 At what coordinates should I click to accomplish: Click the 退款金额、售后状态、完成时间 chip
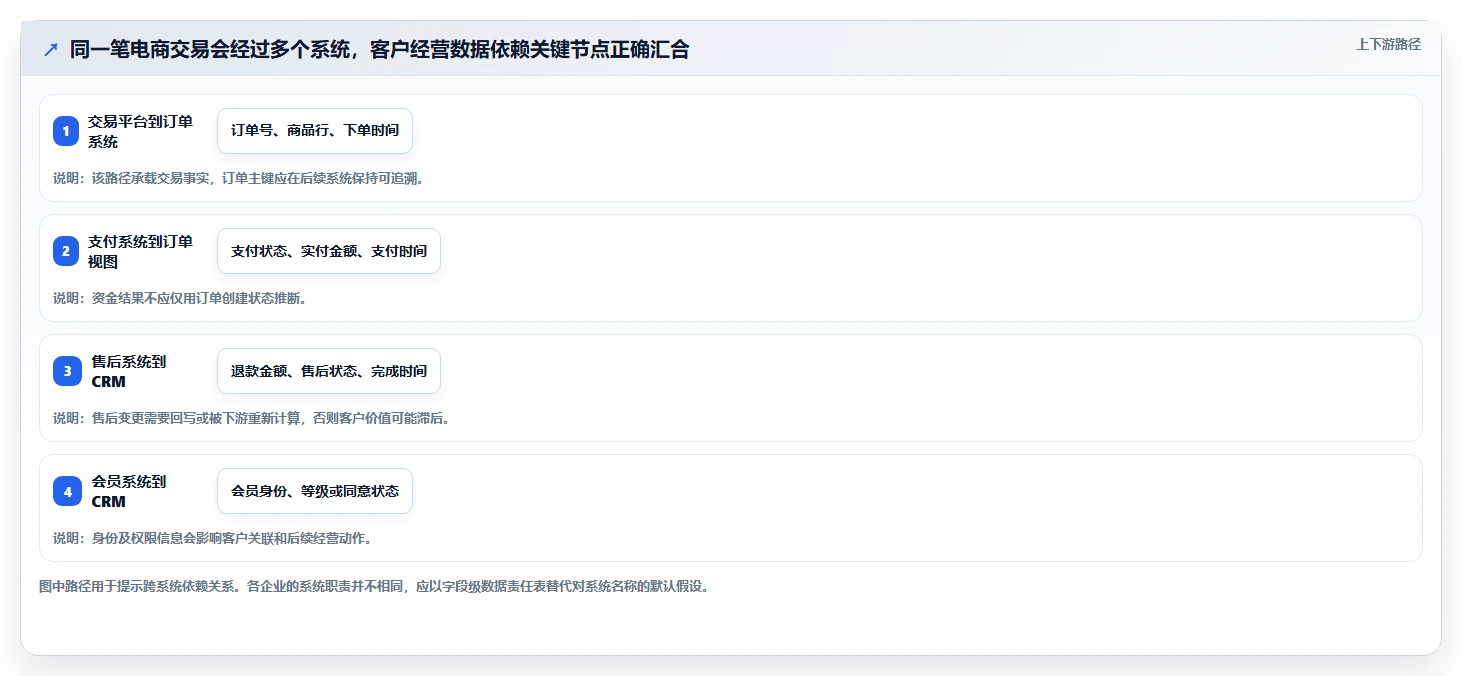click(x=329, y=371)
